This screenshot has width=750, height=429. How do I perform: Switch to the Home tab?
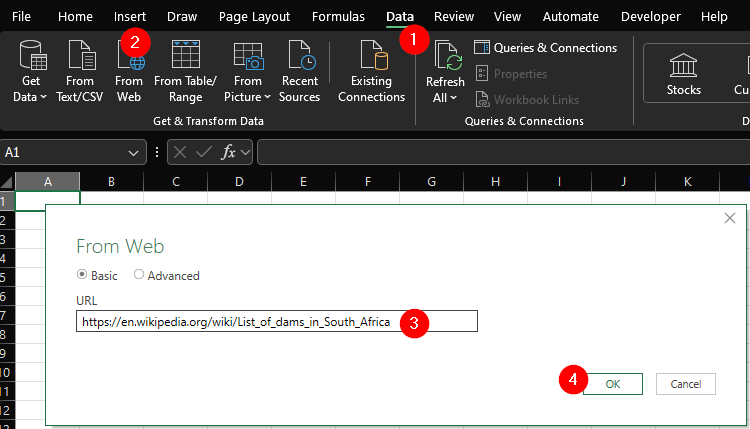click(75, 16)
